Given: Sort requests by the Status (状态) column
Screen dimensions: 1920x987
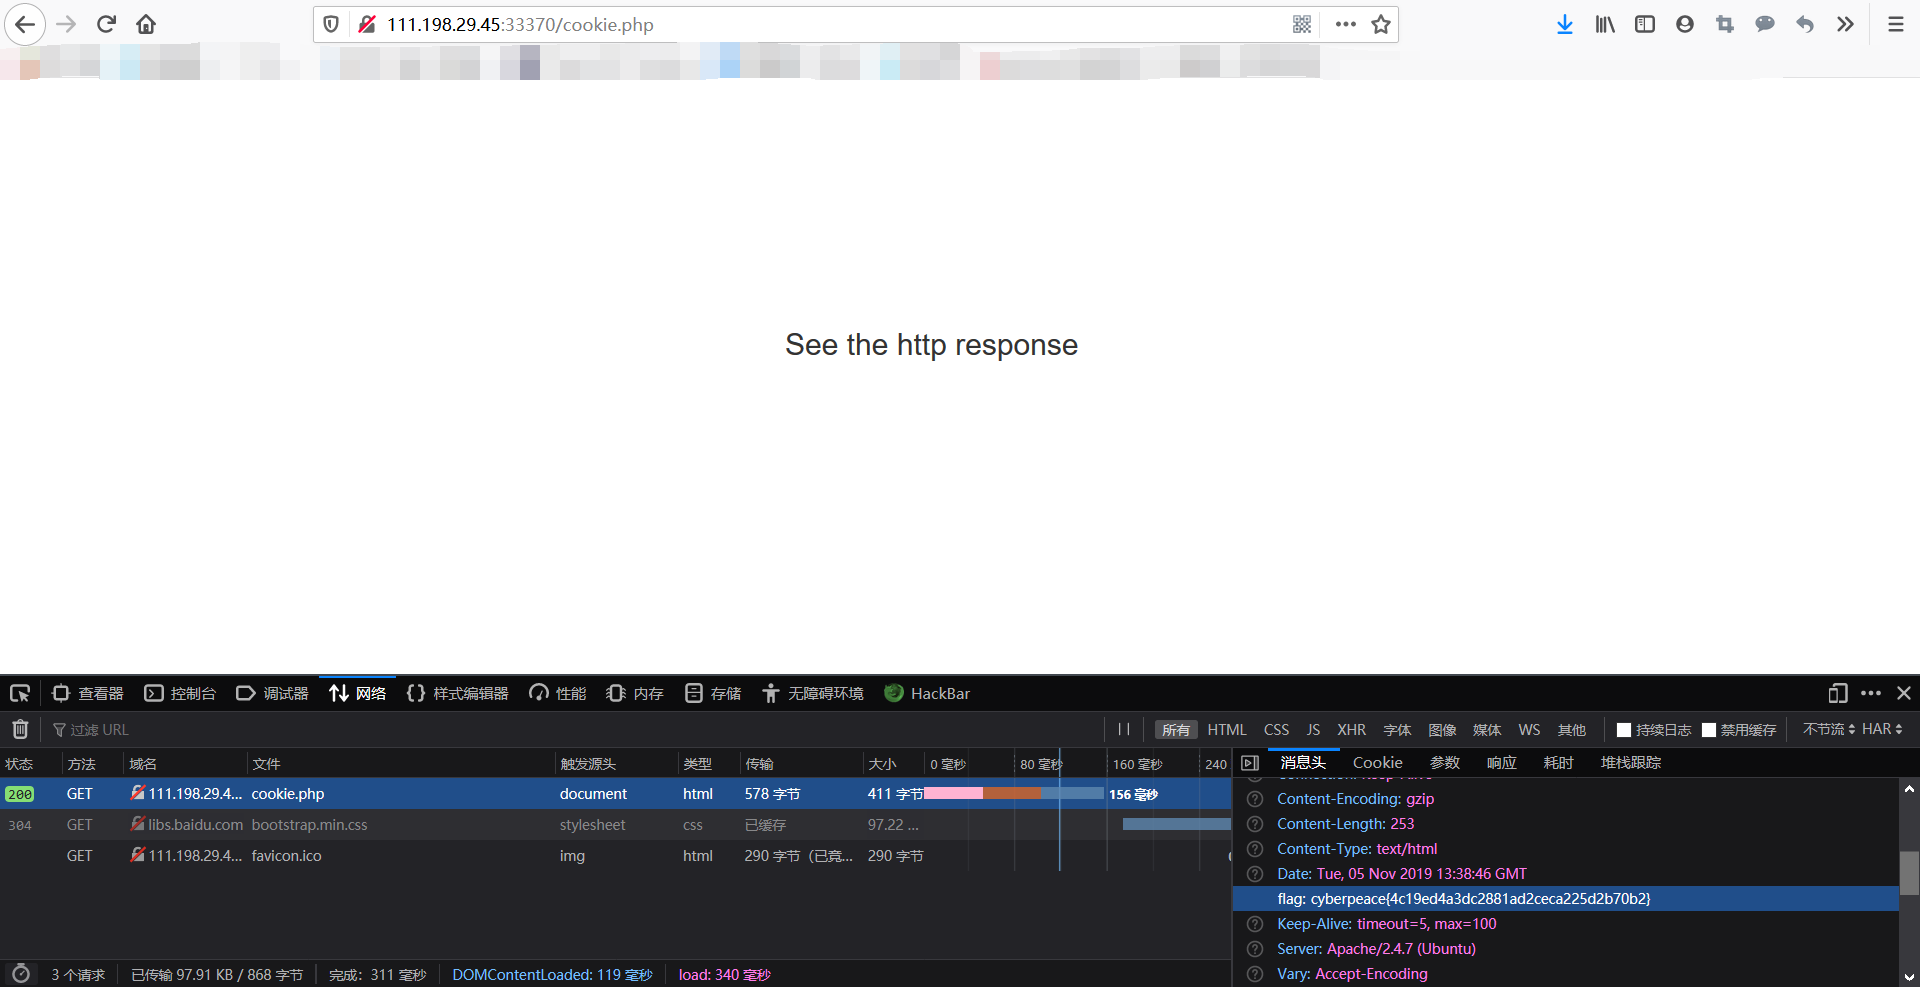Looking at the screenshot, I should coord(30,764).
